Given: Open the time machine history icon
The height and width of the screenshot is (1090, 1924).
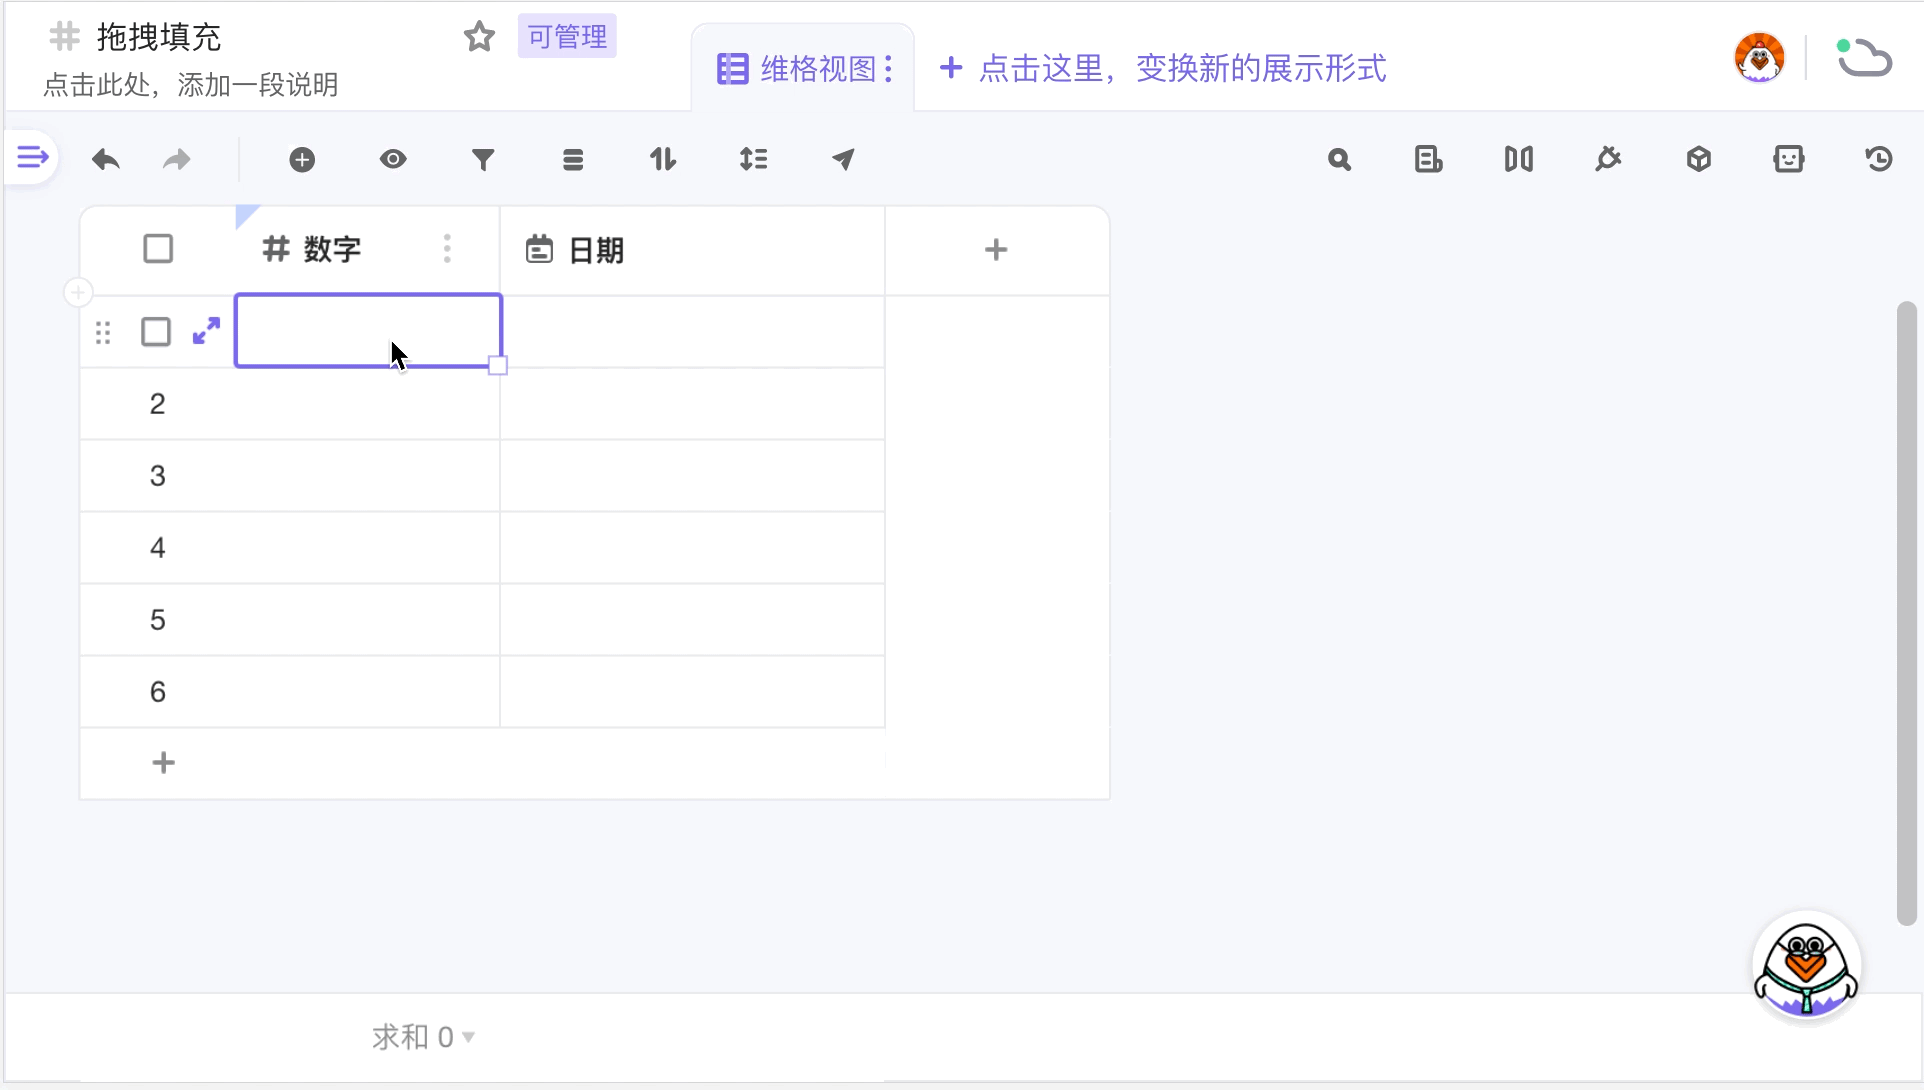Looking at the screenshot, I should point(1879,159).
